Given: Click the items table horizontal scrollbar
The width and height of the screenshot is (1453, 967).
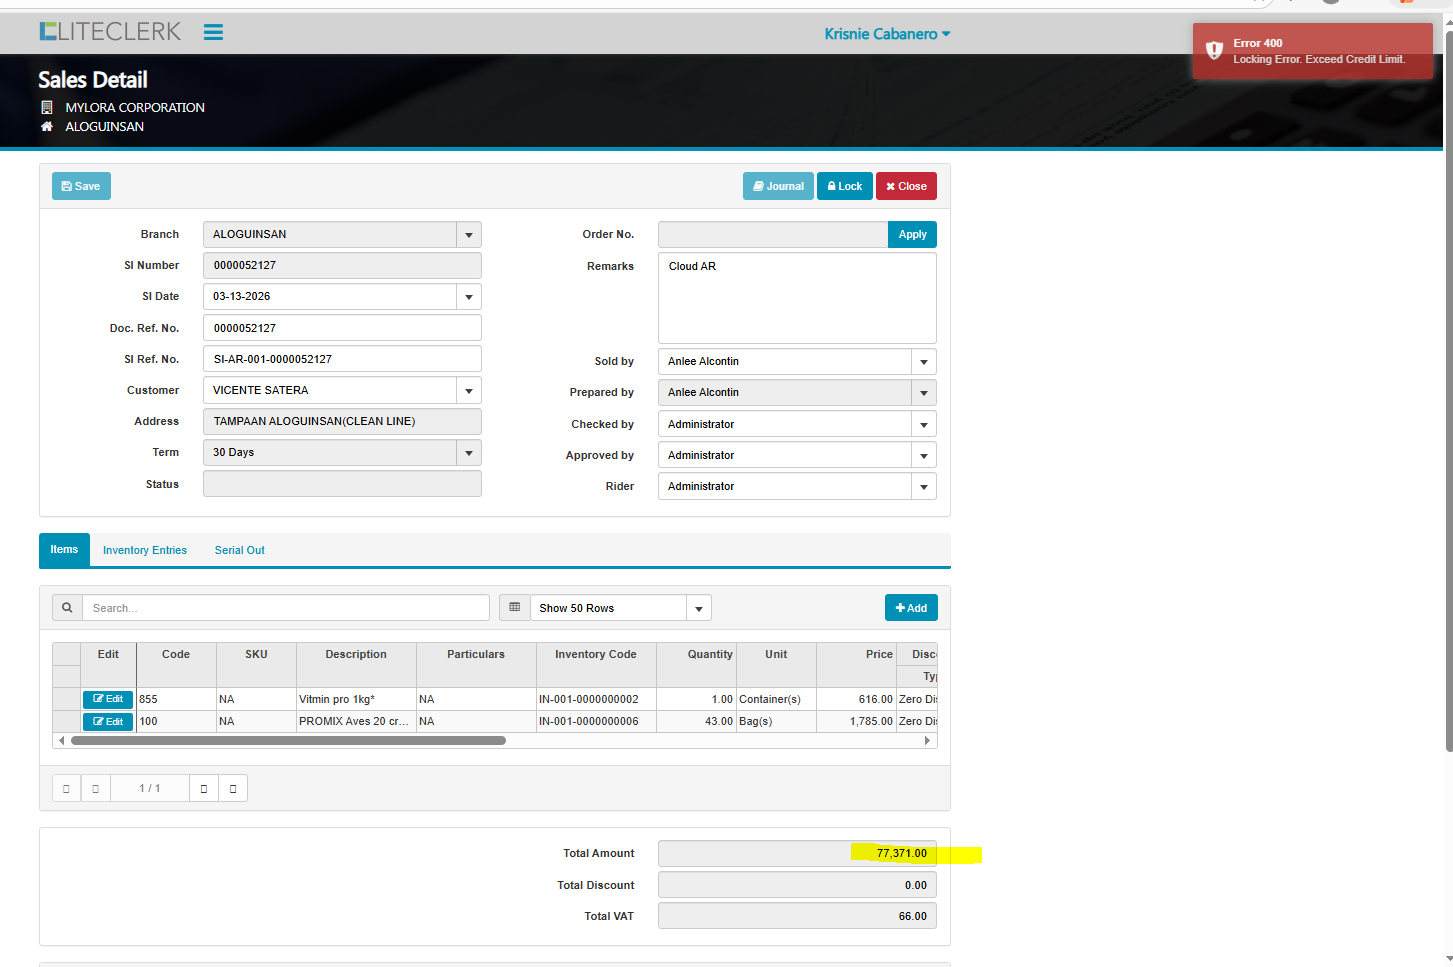Looking at the screenshot, I should tap(288, 741).
